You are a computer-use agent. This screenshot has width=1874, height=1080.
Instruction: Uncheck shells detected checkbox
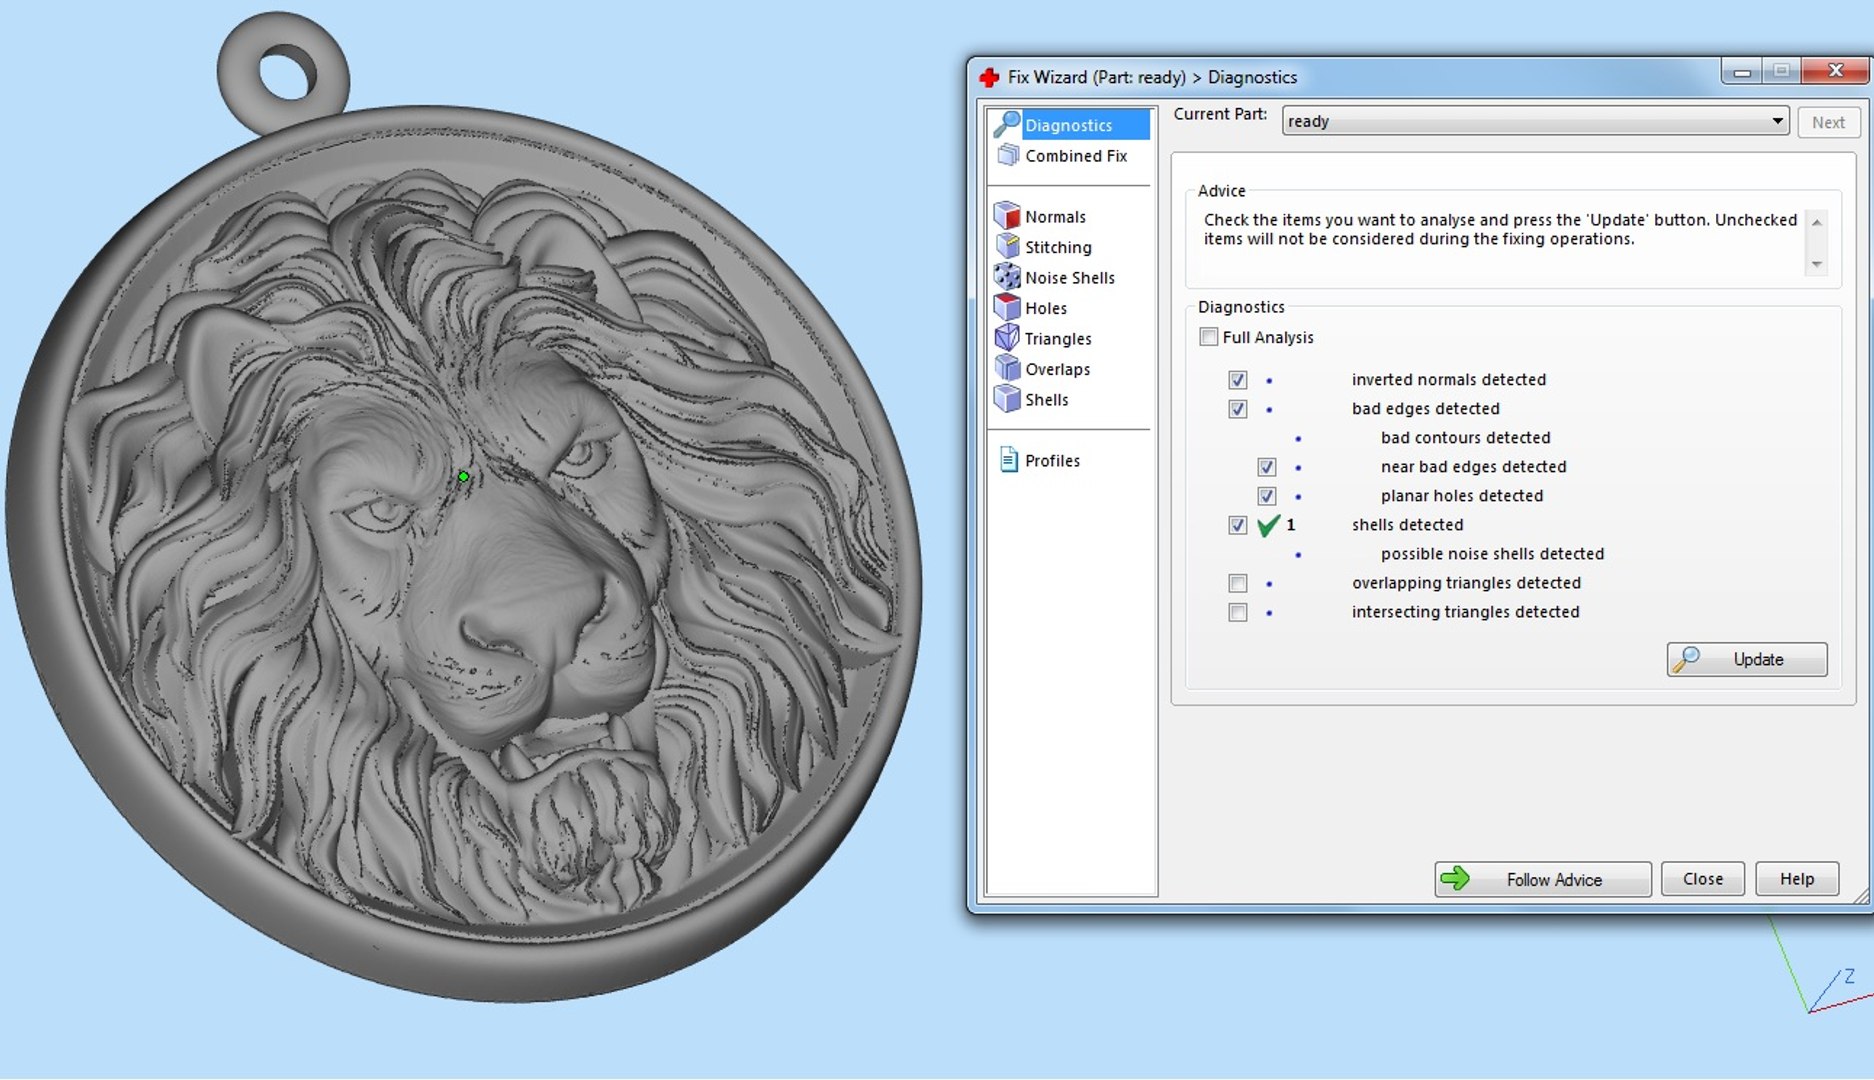click(1238, 525)
